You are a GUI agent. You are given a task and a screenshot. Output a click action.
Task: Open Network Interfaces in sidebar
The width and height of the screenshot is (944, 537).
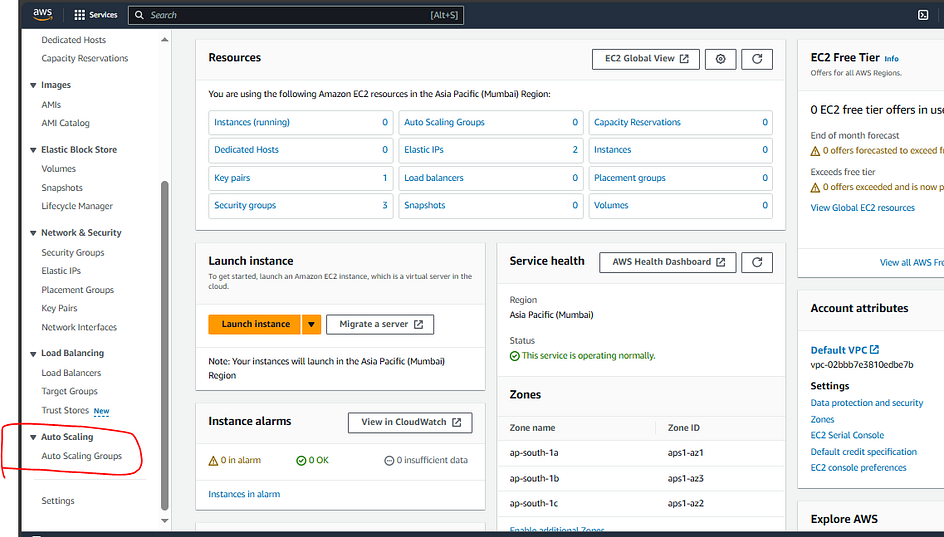point(79,327)
